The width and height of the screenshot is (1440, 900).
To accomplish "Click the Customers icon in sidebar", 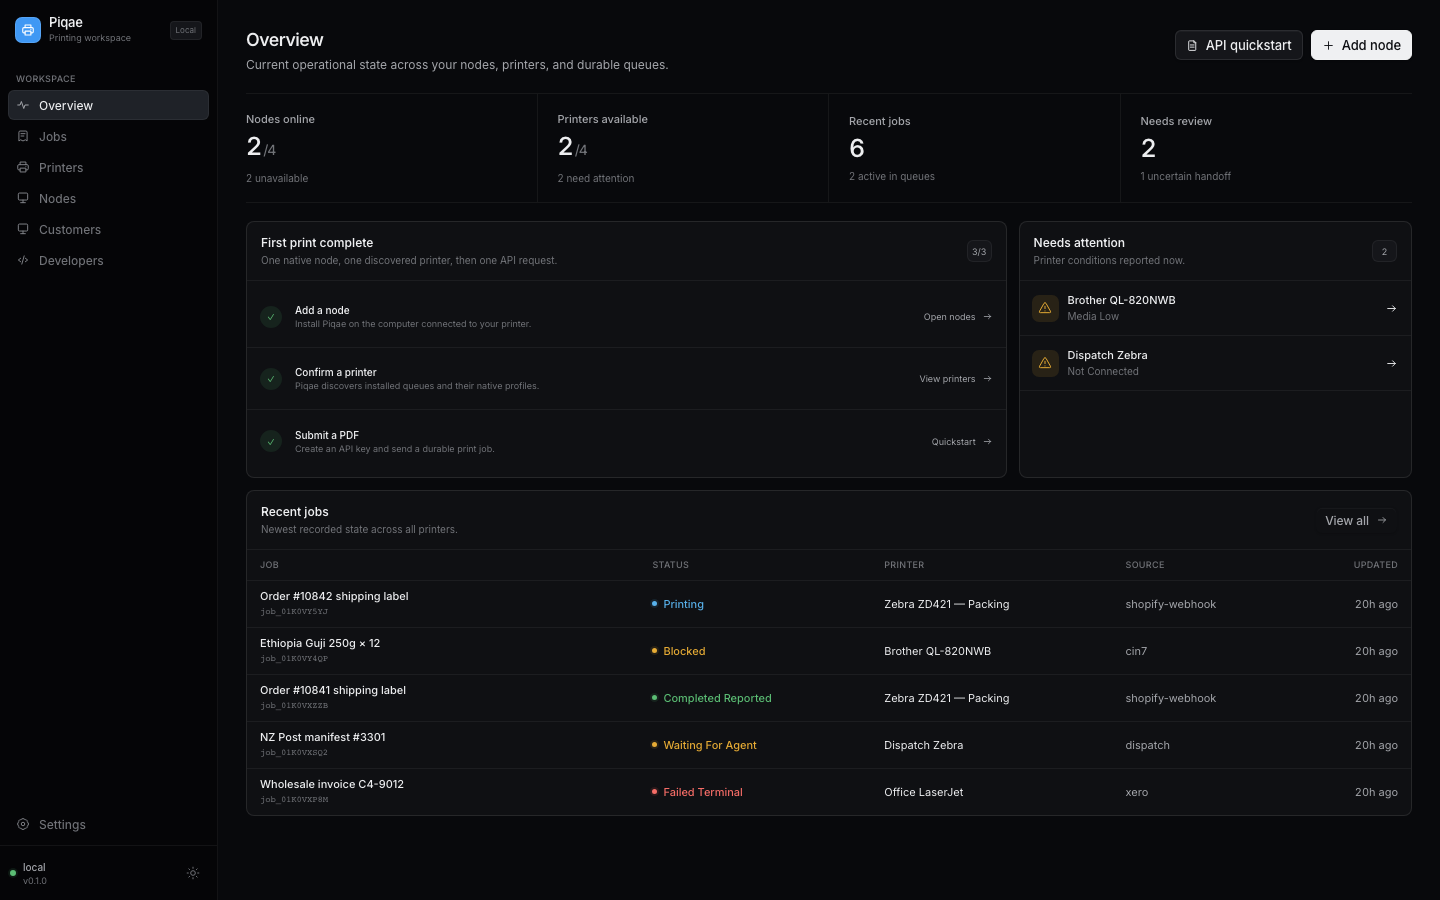I will (x=23, y=229).
